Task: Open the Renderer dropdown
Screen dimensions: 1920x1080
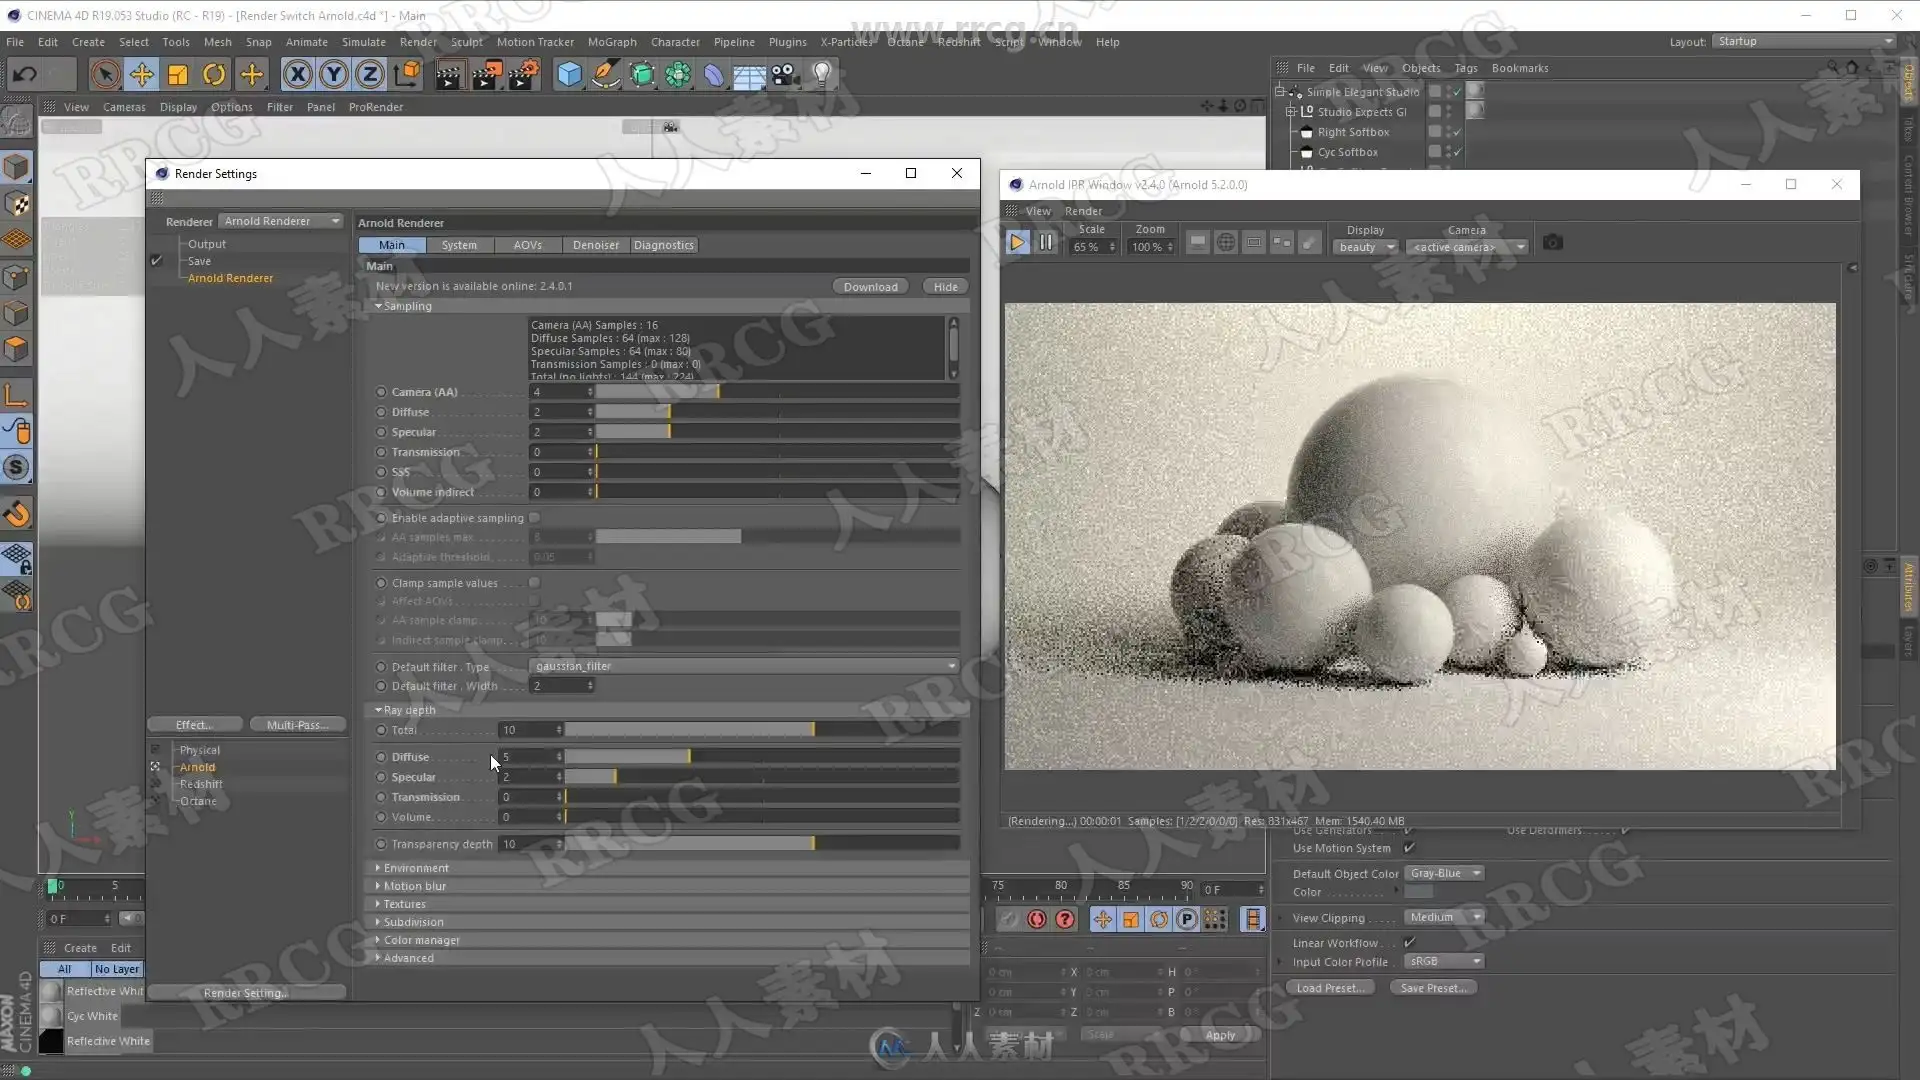Action: (281, 221)
